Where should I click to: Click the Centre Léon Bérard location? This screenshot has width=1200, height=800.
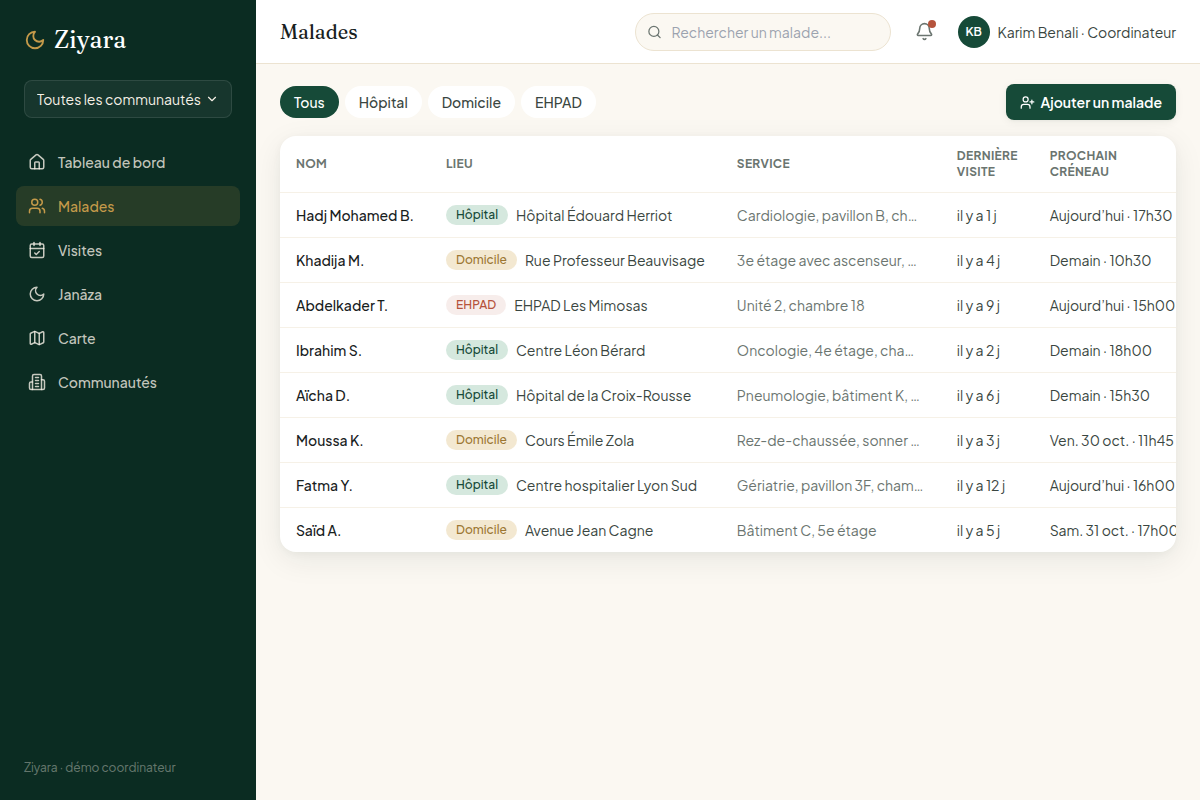(581, 350)
